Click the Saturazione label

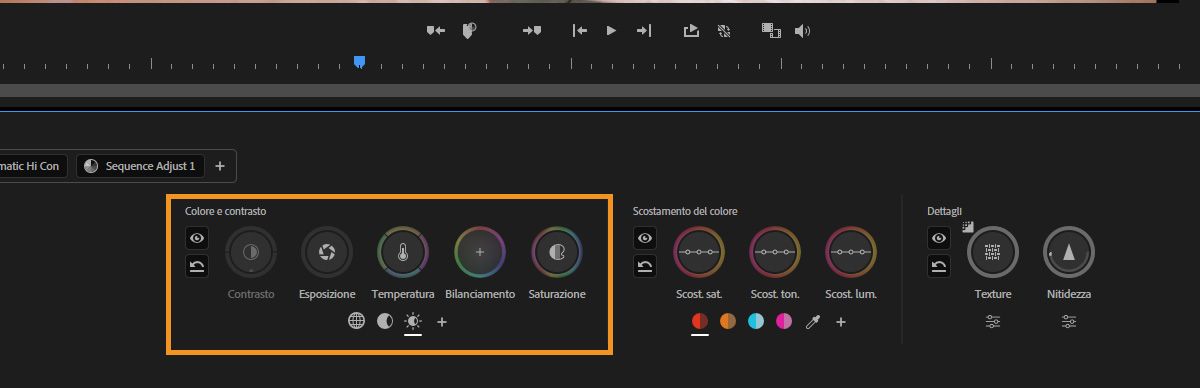coord(557,294)
